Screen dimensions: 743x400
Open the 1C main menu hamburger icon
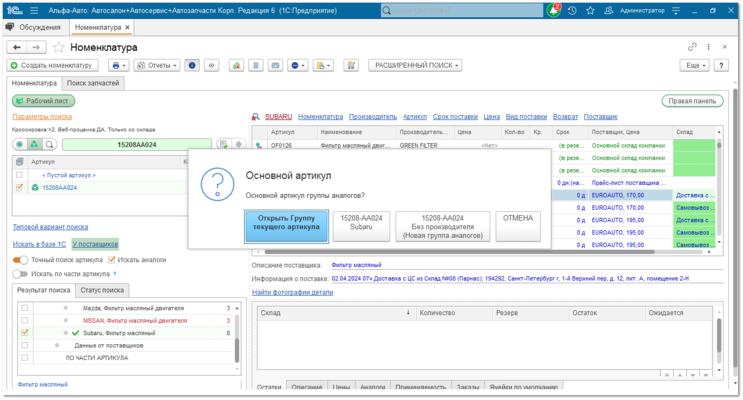pyautogui.click(x=34, y=10)
